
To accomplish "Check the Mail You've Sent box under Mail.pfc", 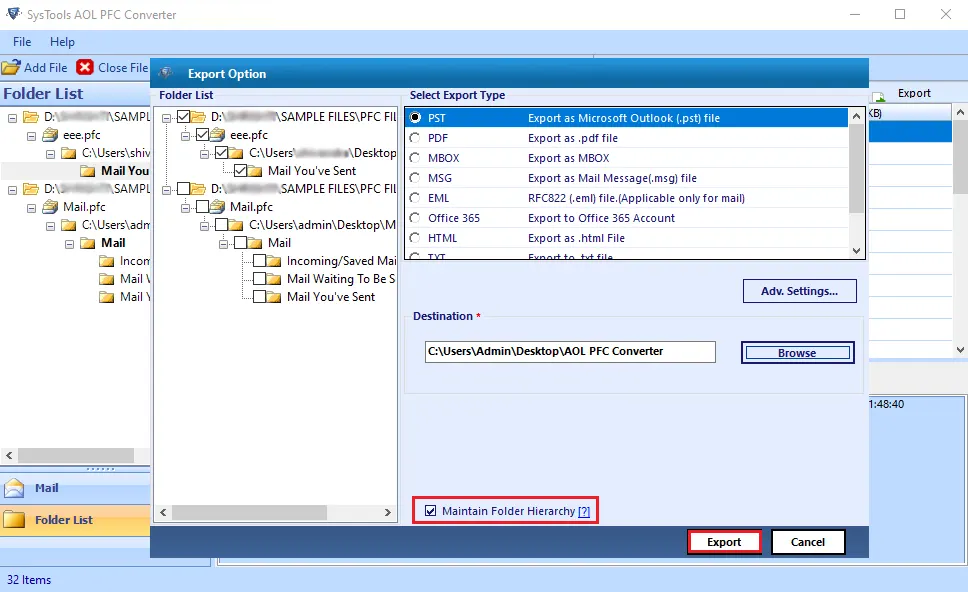I will point(259,297).
